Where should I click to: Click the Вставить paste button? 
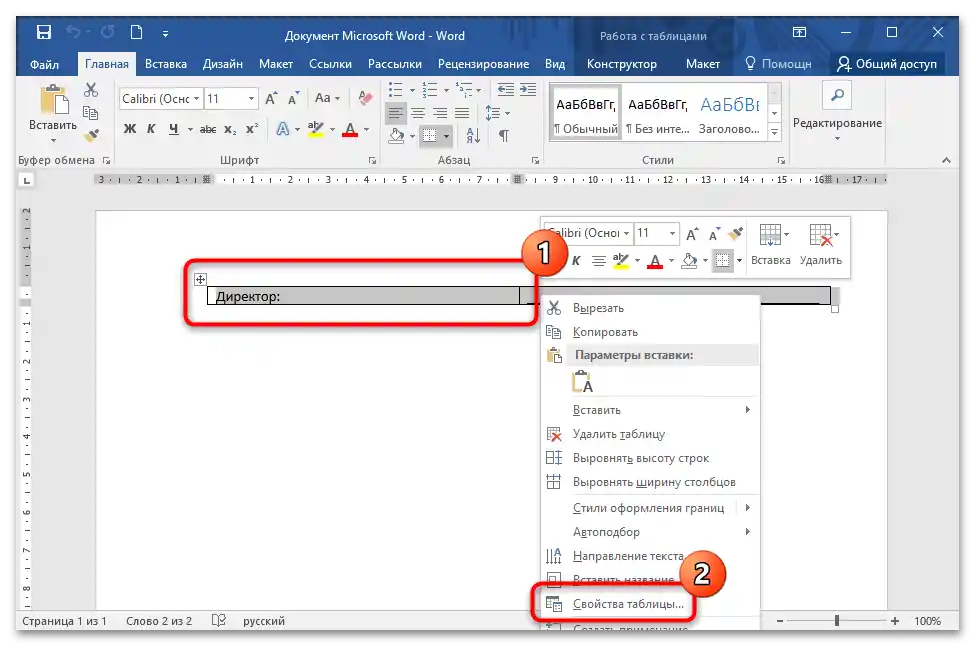coord(53,109)
